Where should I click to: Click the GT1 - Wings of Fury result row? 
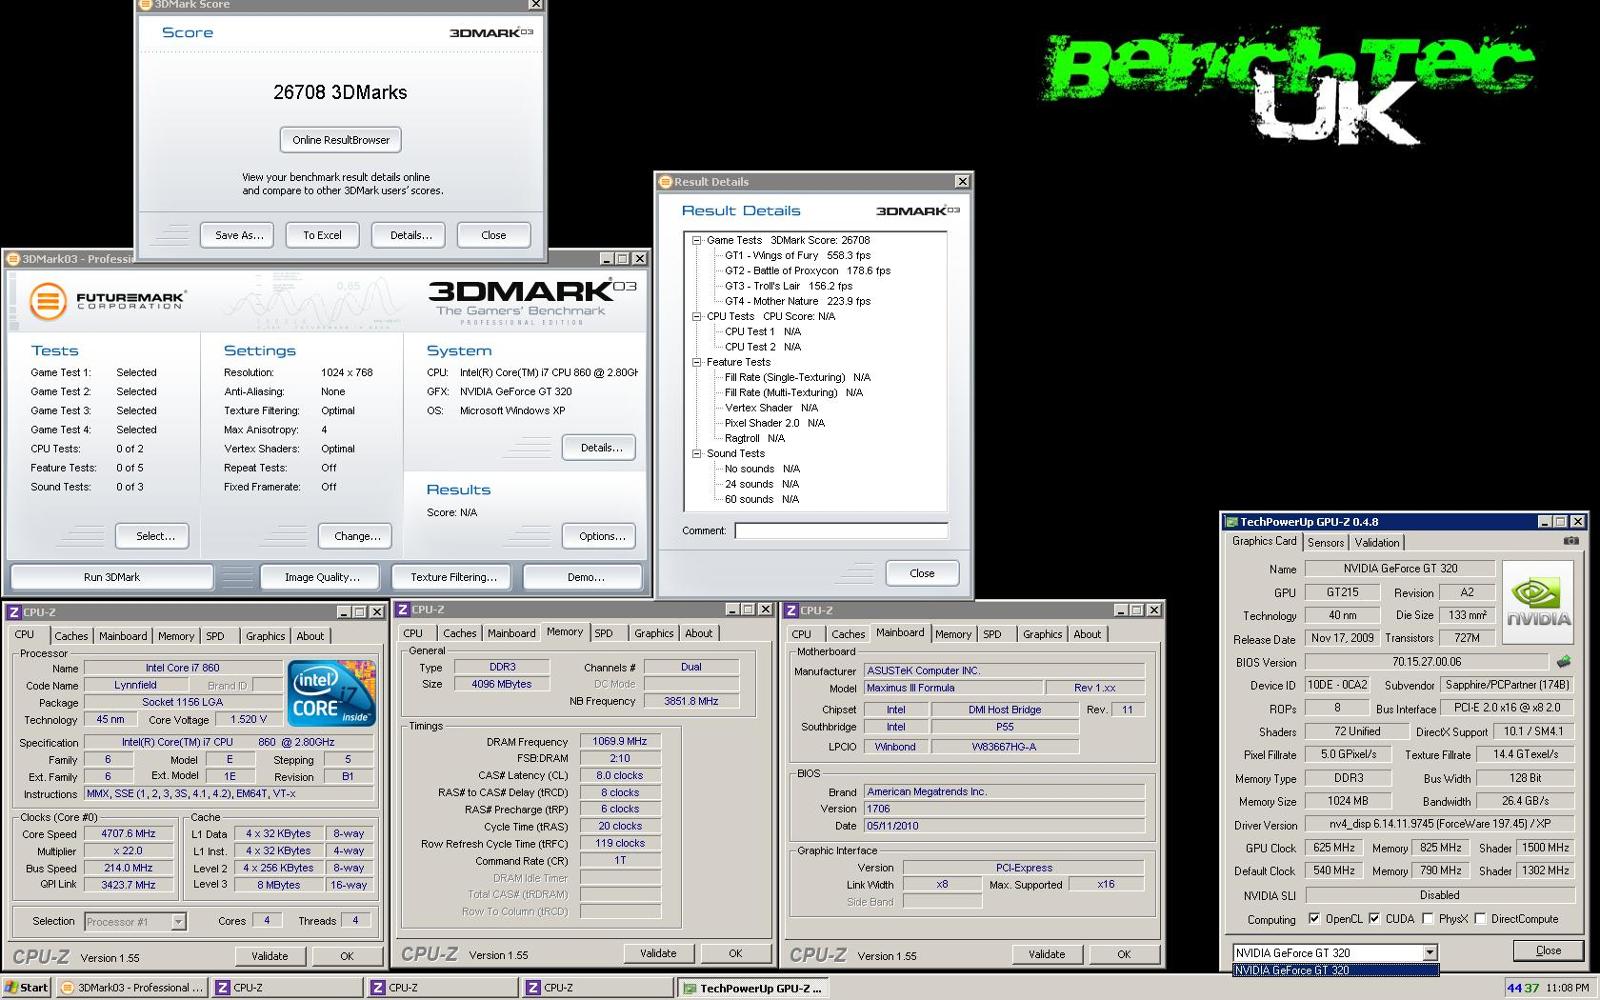click(797, 255)
